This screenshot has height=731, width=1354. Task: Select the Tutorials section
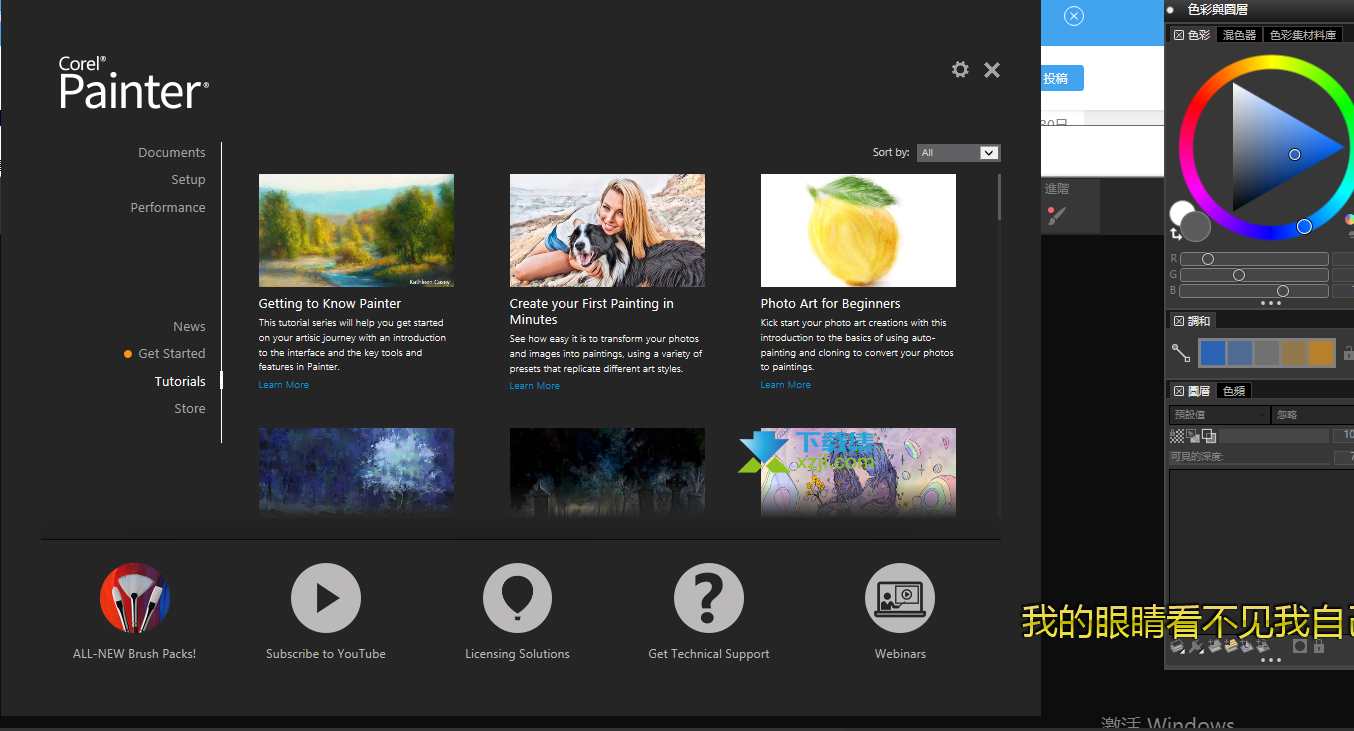coord(180,381)
